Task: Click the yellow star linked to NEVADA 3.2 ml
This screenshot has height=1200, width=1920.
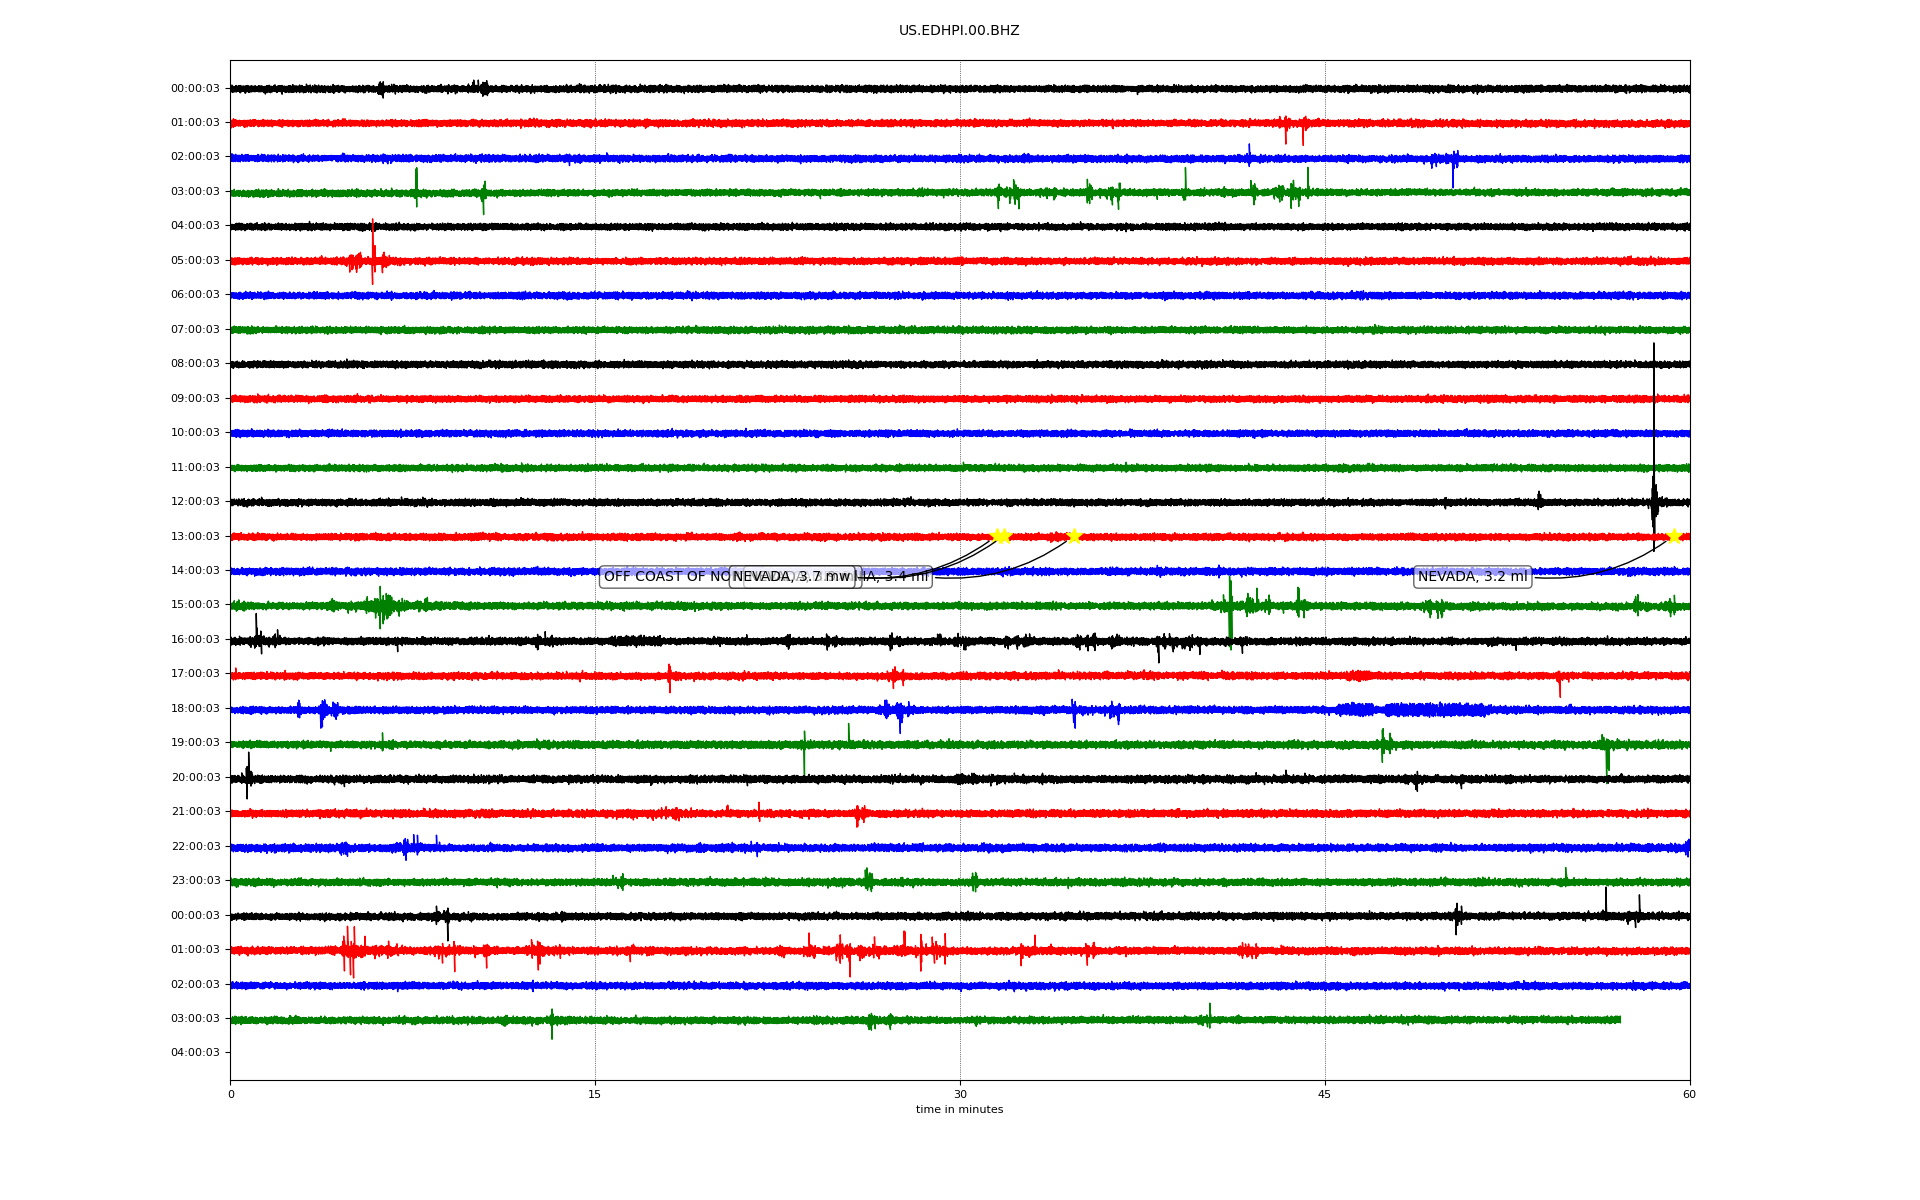Action: tap(1674, 537)
